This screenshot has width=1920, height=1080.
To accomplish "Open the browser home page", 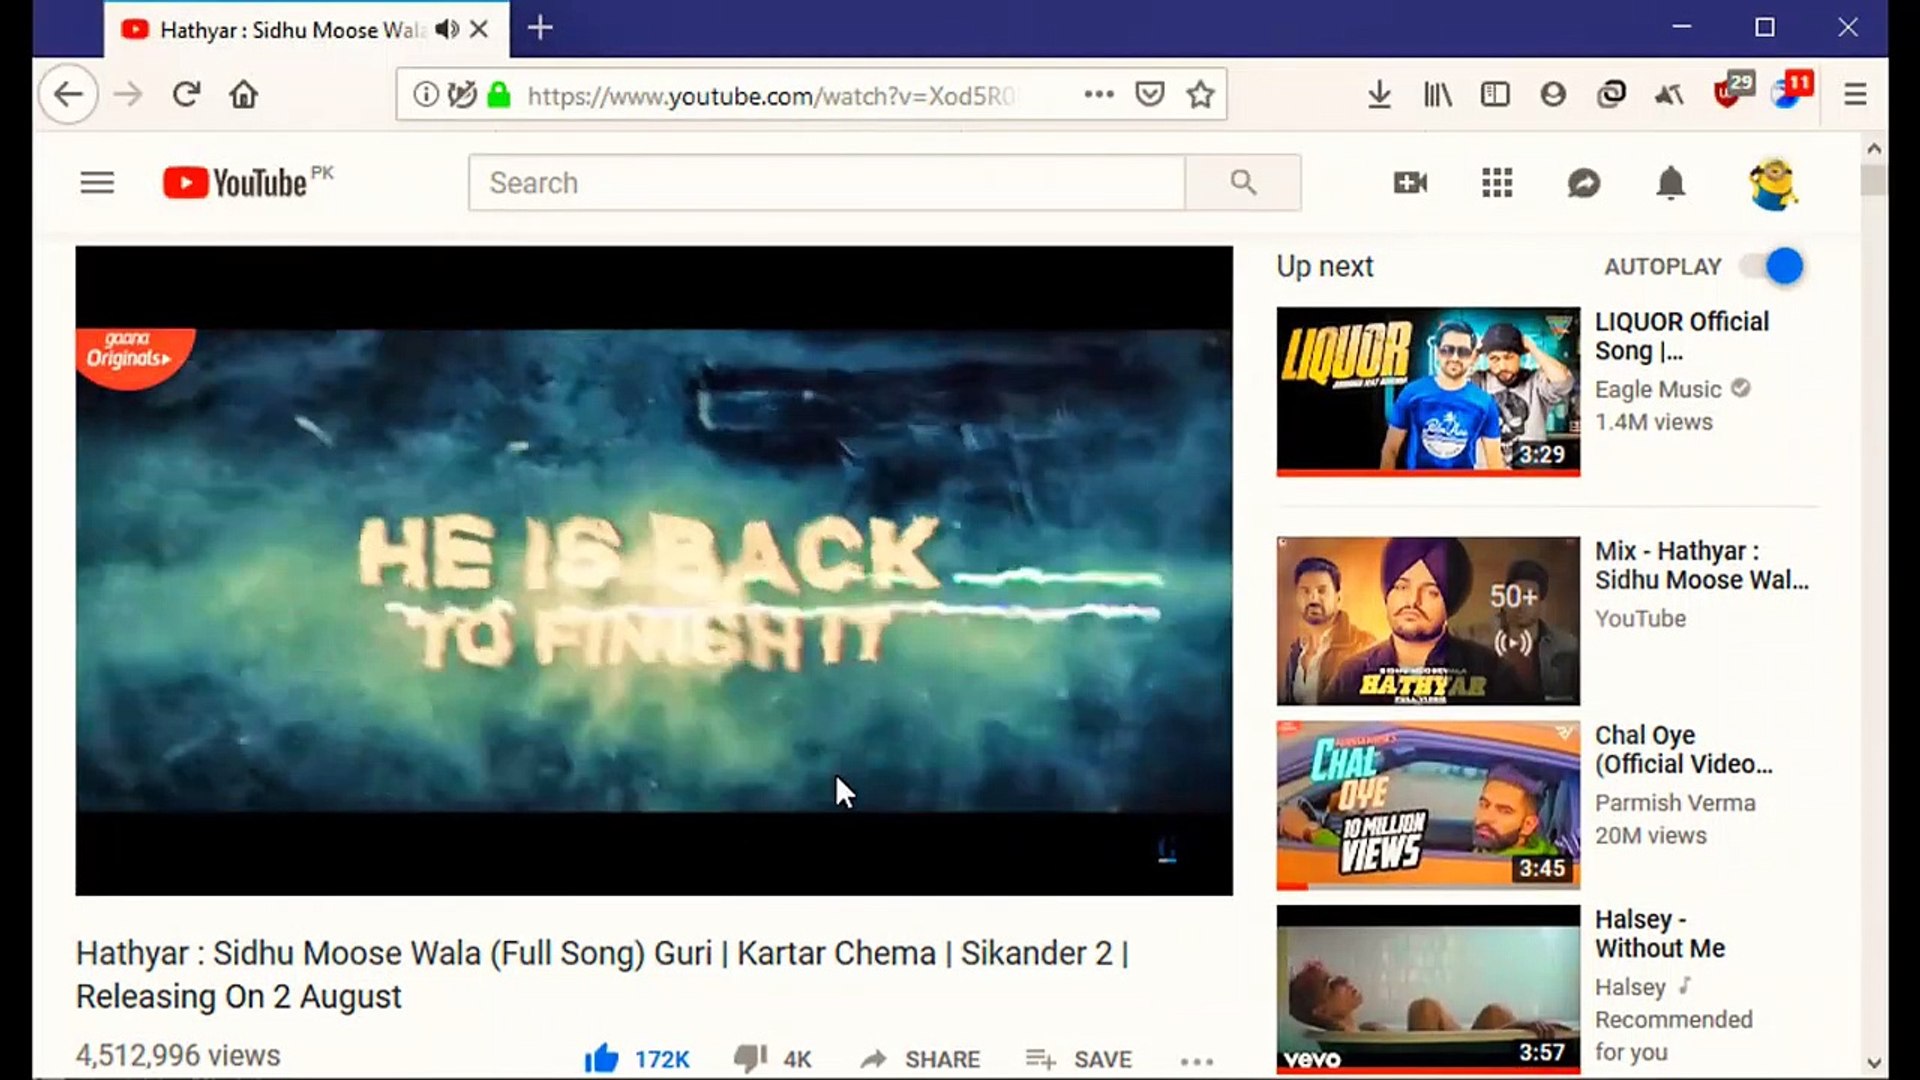I will 243,94.
